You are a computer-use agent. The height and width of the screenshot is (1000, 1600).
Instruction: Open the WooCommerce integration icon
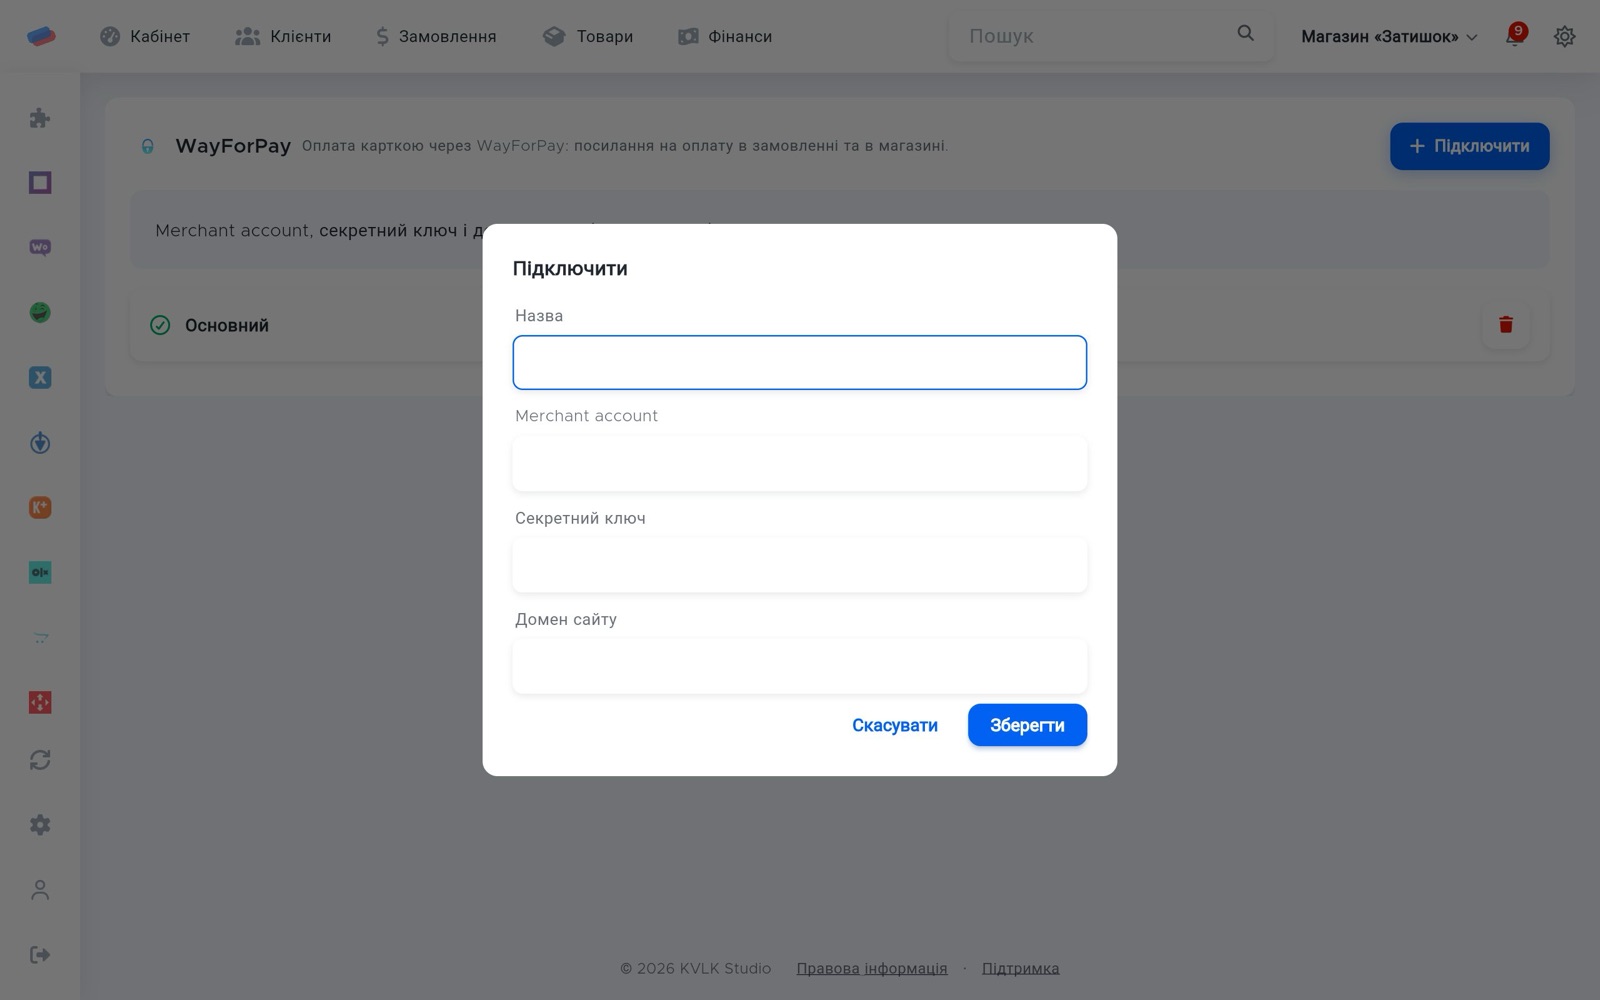[x=40, y=248]
